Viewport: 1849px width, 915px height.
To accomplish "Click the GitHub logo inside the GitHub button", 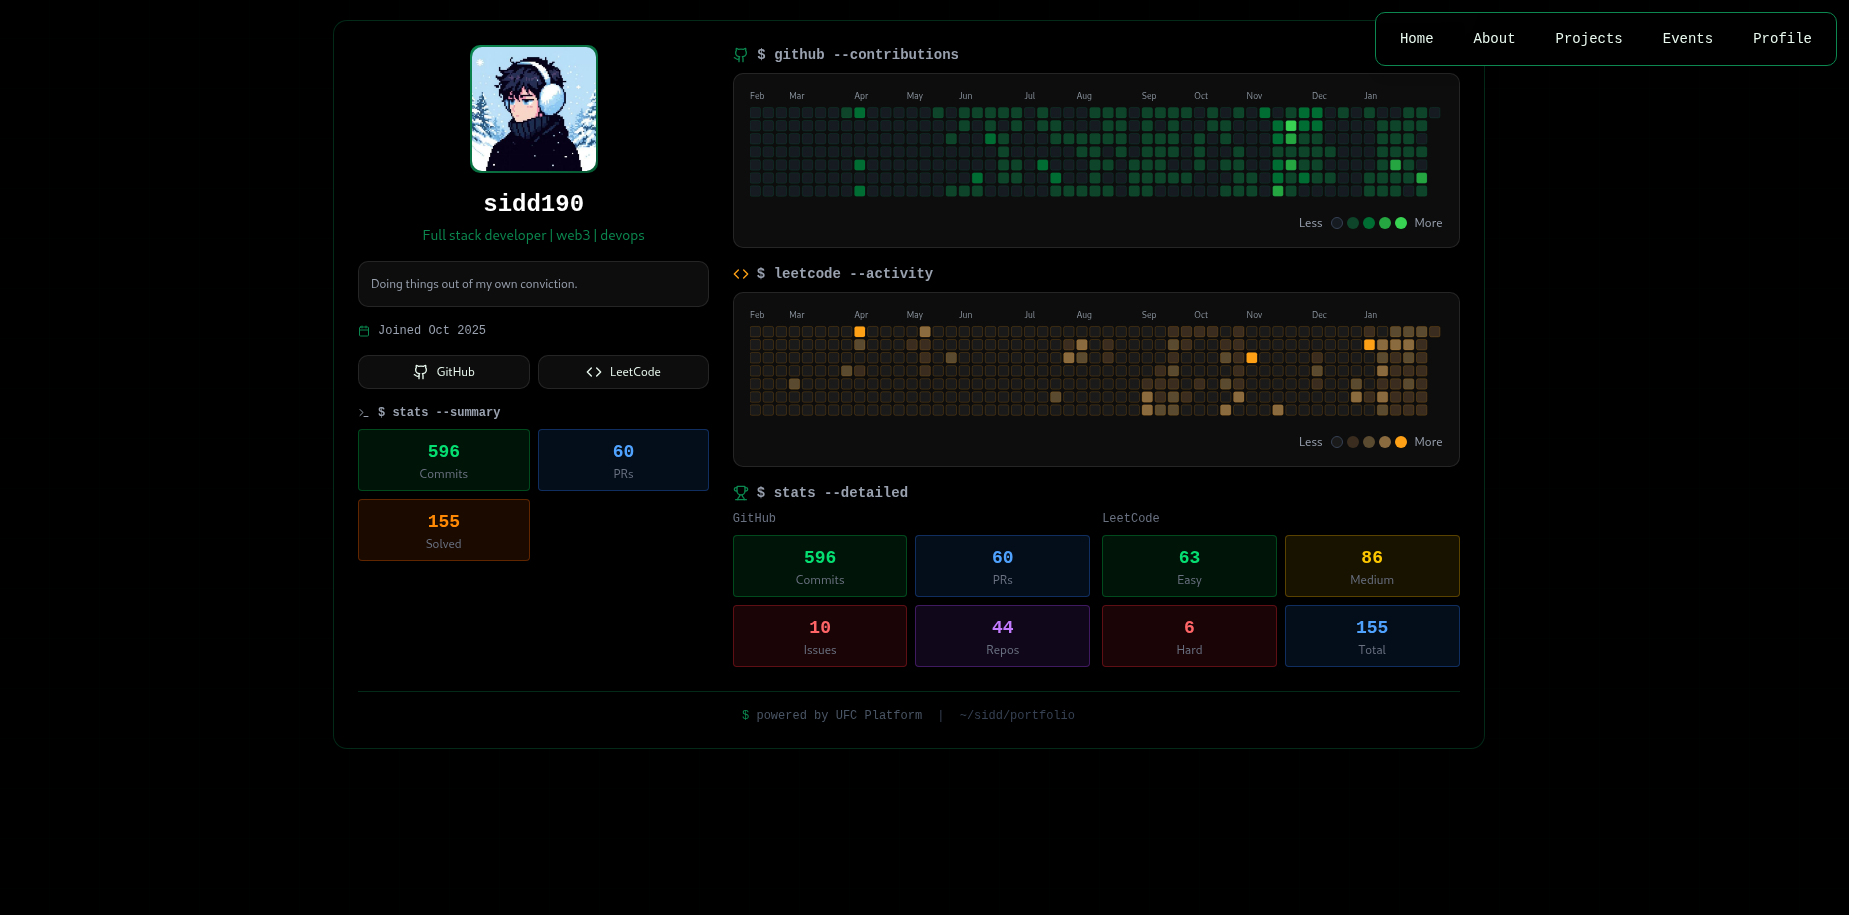I will click(x=421, y=372).
